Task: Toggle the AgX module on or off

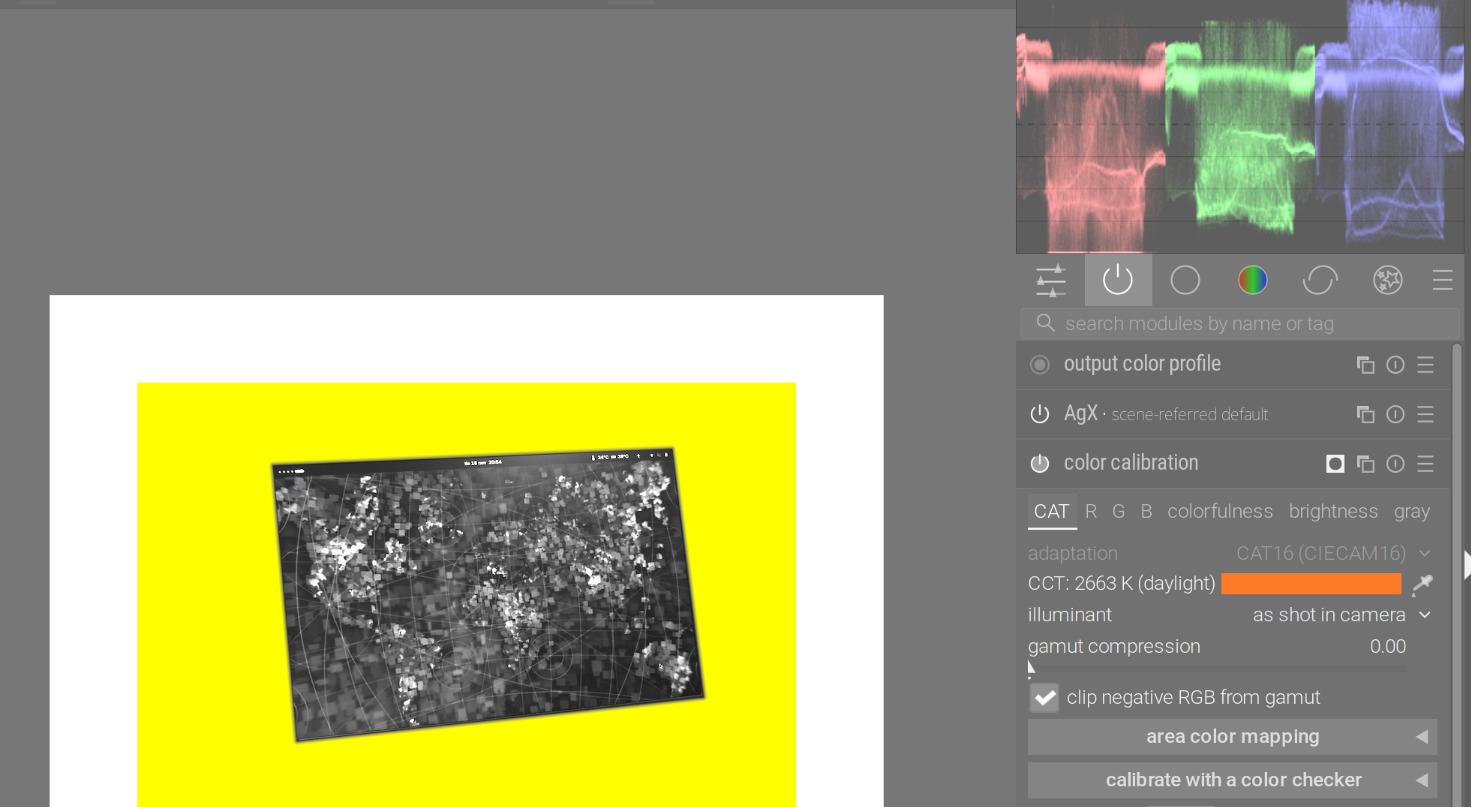Action: [x=1040, y=414]
